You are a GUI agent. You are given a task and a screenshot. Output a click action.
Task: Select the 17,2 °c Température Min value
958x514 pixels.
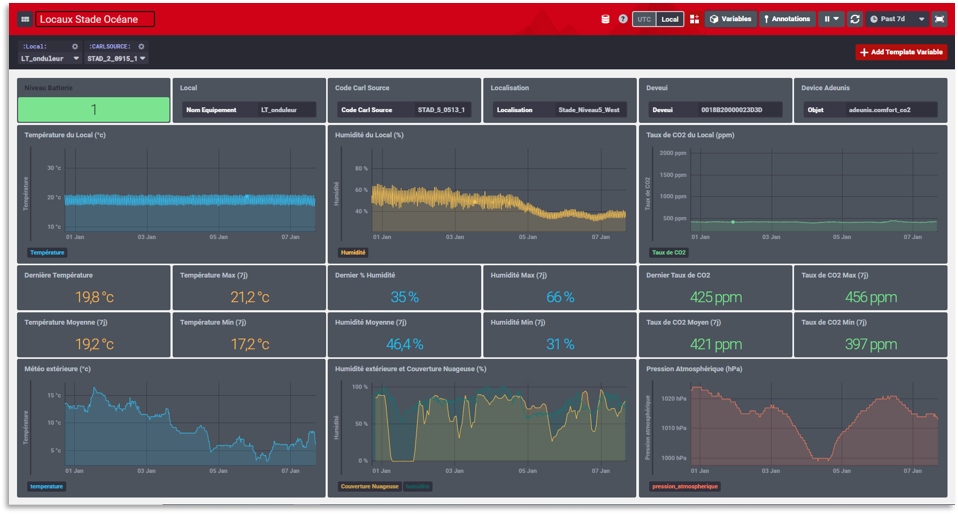coord(250,344)
